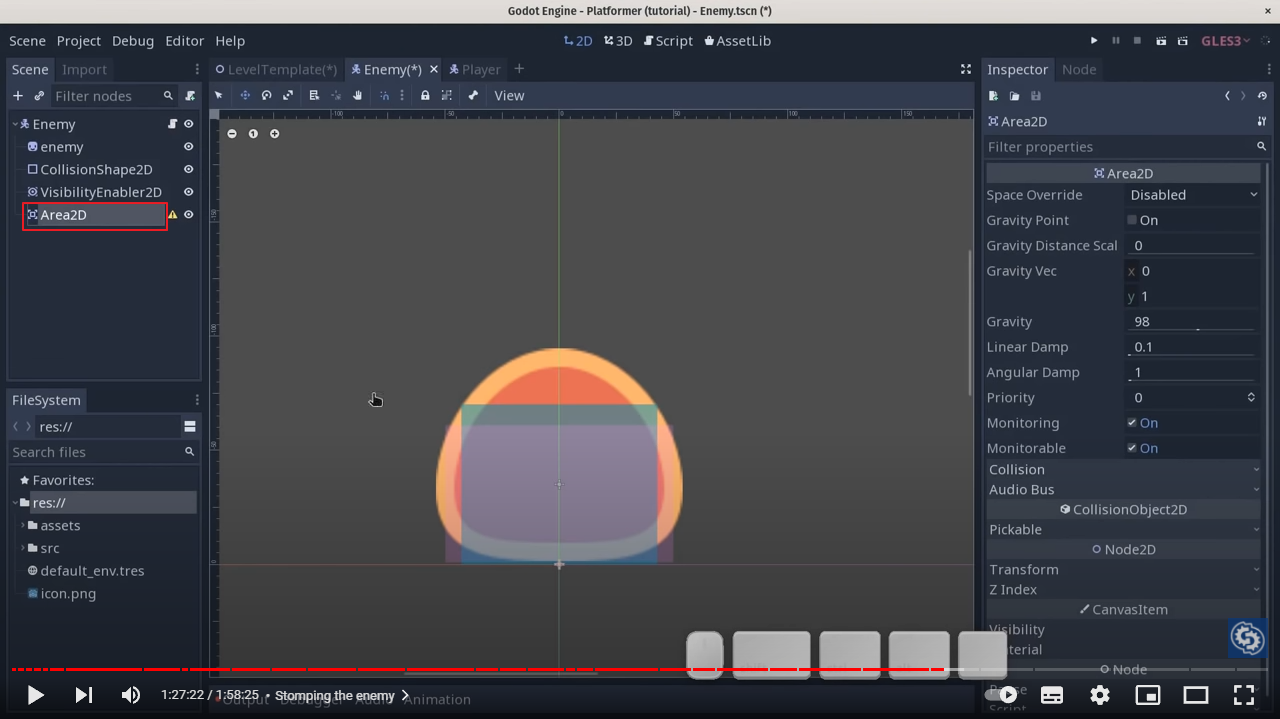The image size is (1280, 719).
Task: Click the attach script icon beside Filter nodes
Action: click(x=190, y=96)
